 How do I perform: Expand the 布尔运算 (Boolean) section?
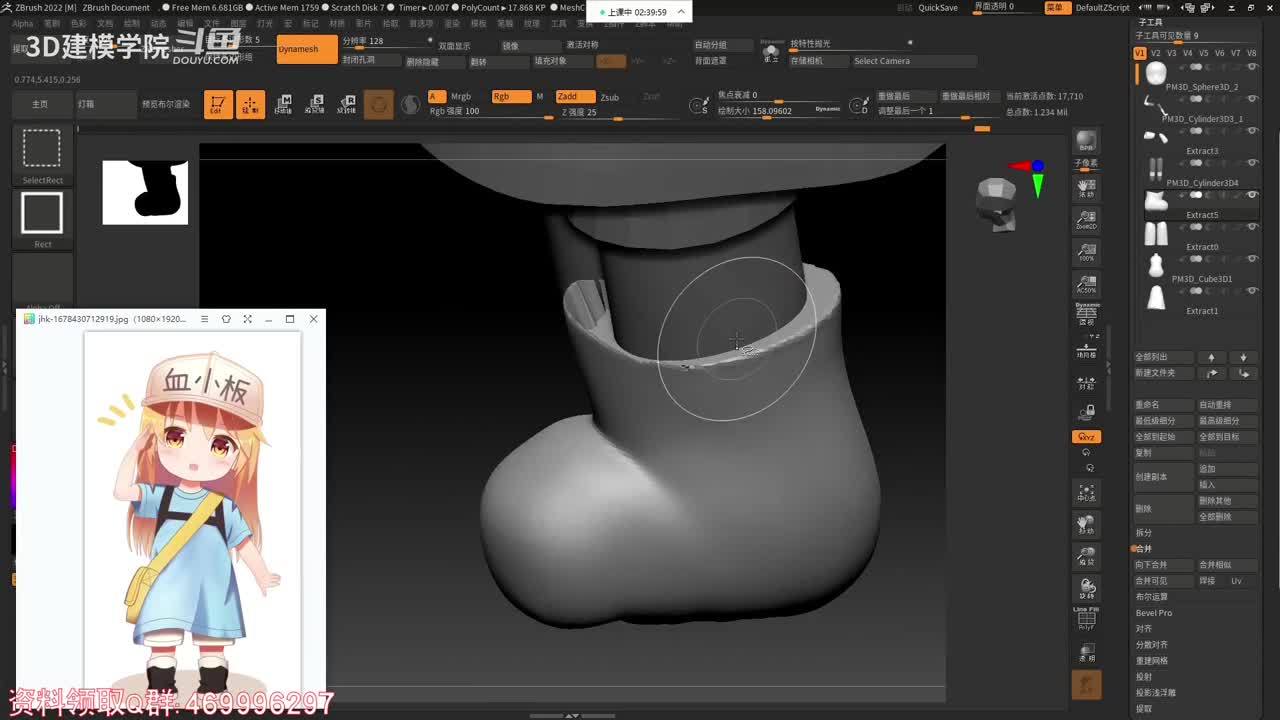[x=1152, y=597]
